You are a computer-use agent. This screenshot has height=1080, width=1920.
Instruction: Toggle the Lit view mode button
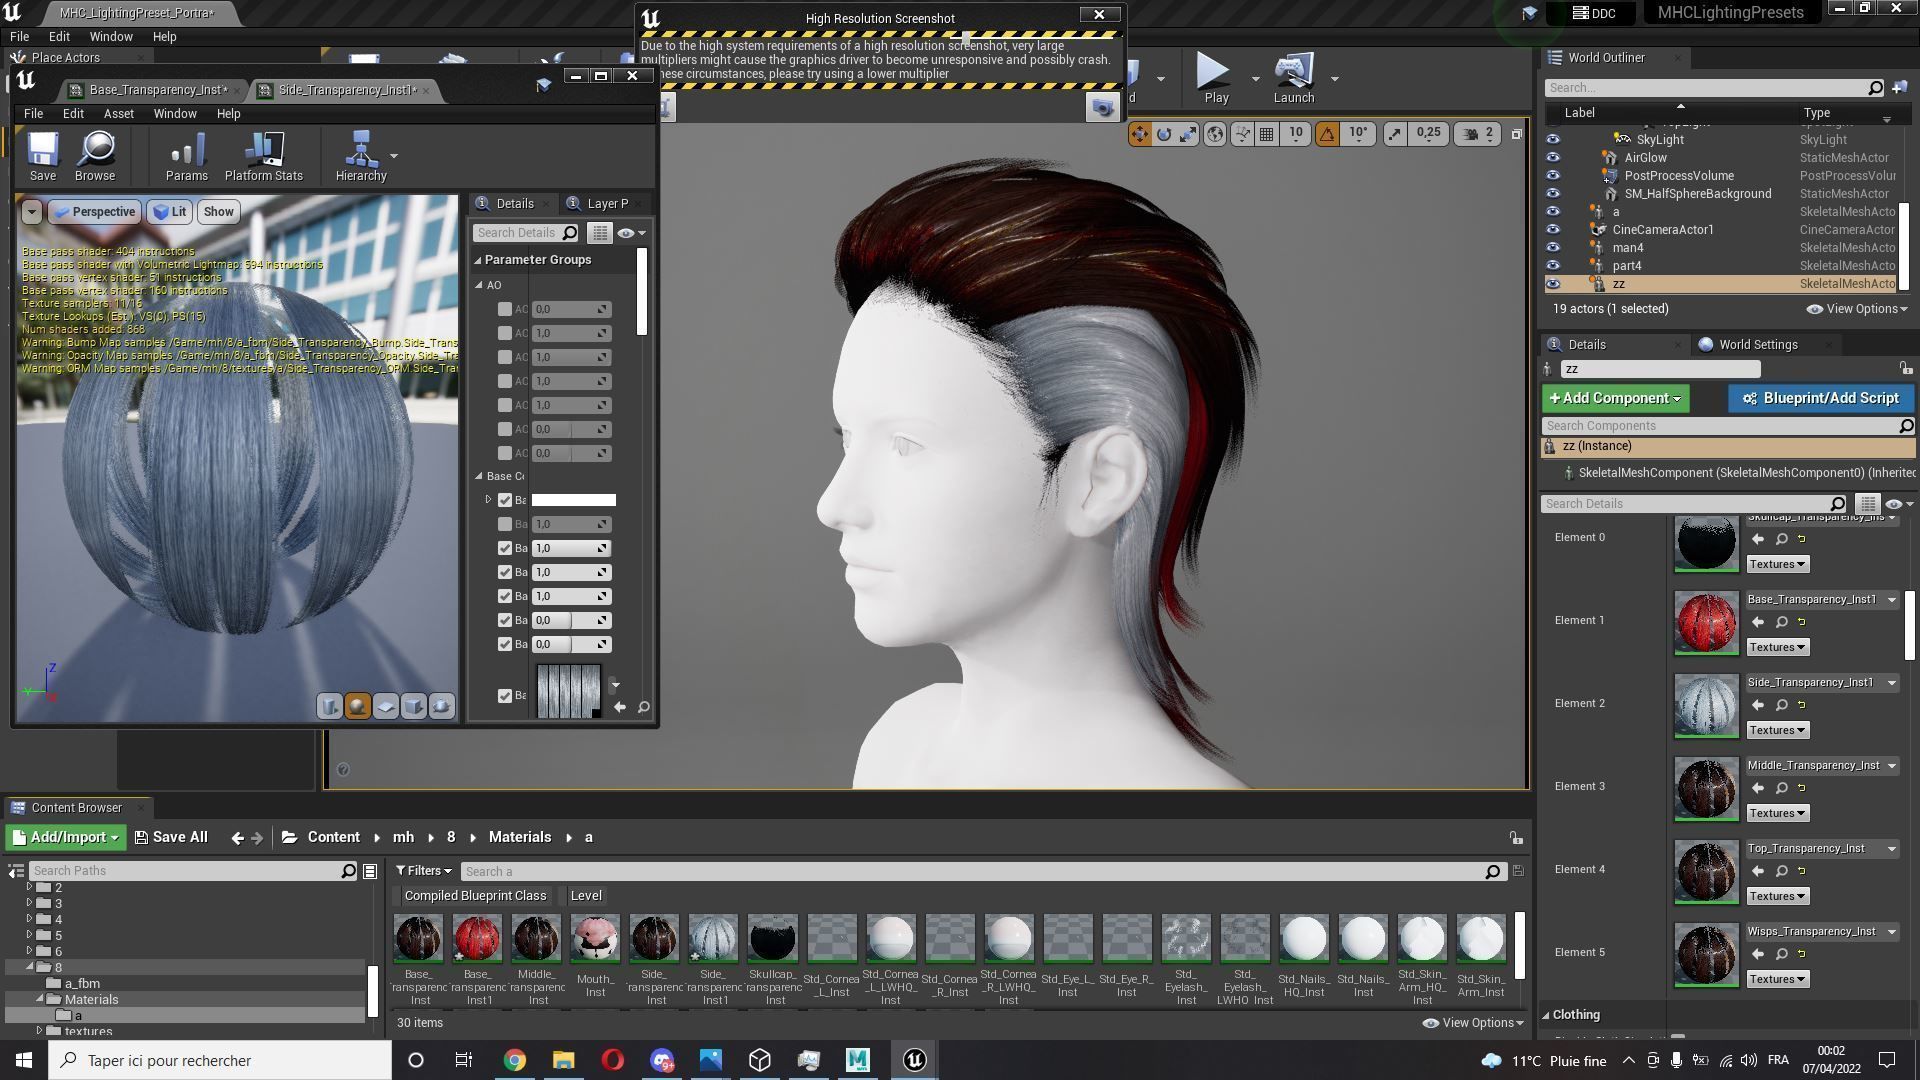(x=170, y=212)
